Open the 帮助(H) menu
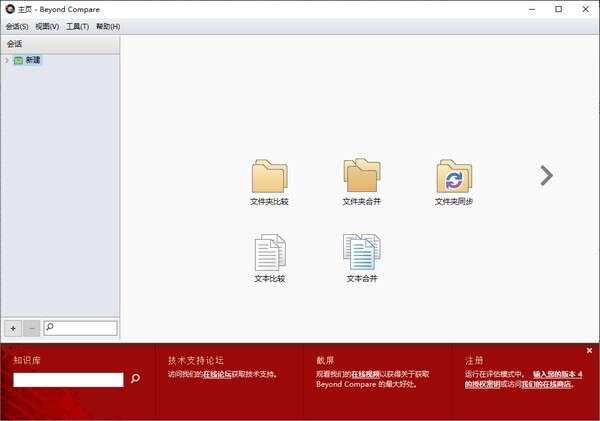This screenshot has width=600, height=421. pos(108,26)
